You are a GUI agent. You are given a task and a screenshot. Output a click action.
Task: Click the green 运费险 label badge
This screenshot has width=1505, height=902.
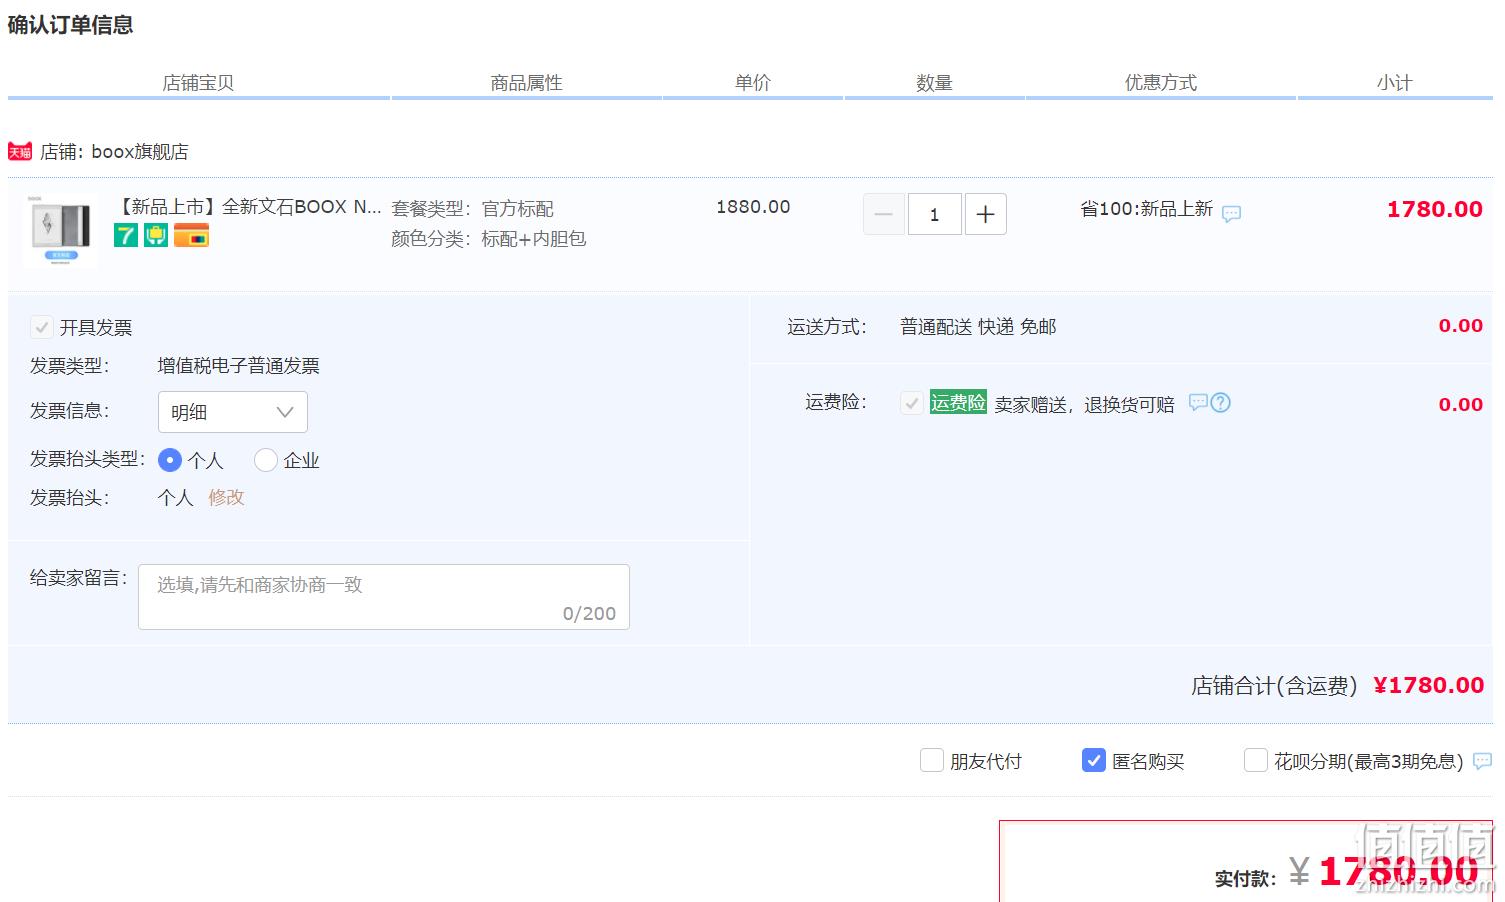[958, 402]
